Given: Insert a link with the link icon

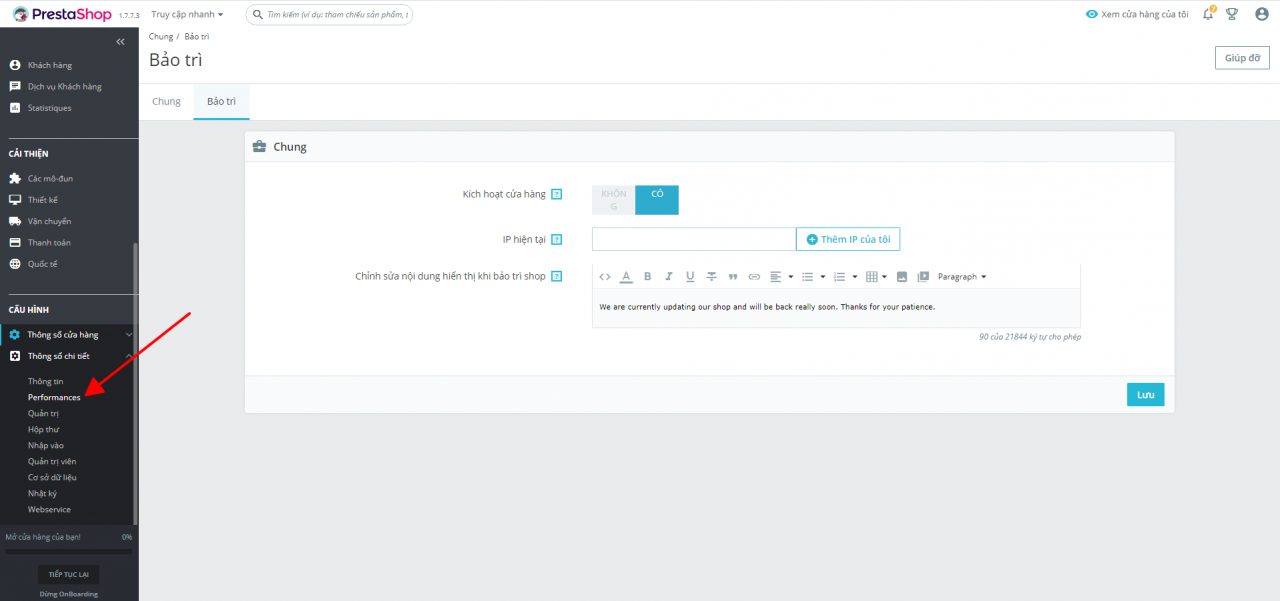Looking at the screenshot, I should 755,277.
